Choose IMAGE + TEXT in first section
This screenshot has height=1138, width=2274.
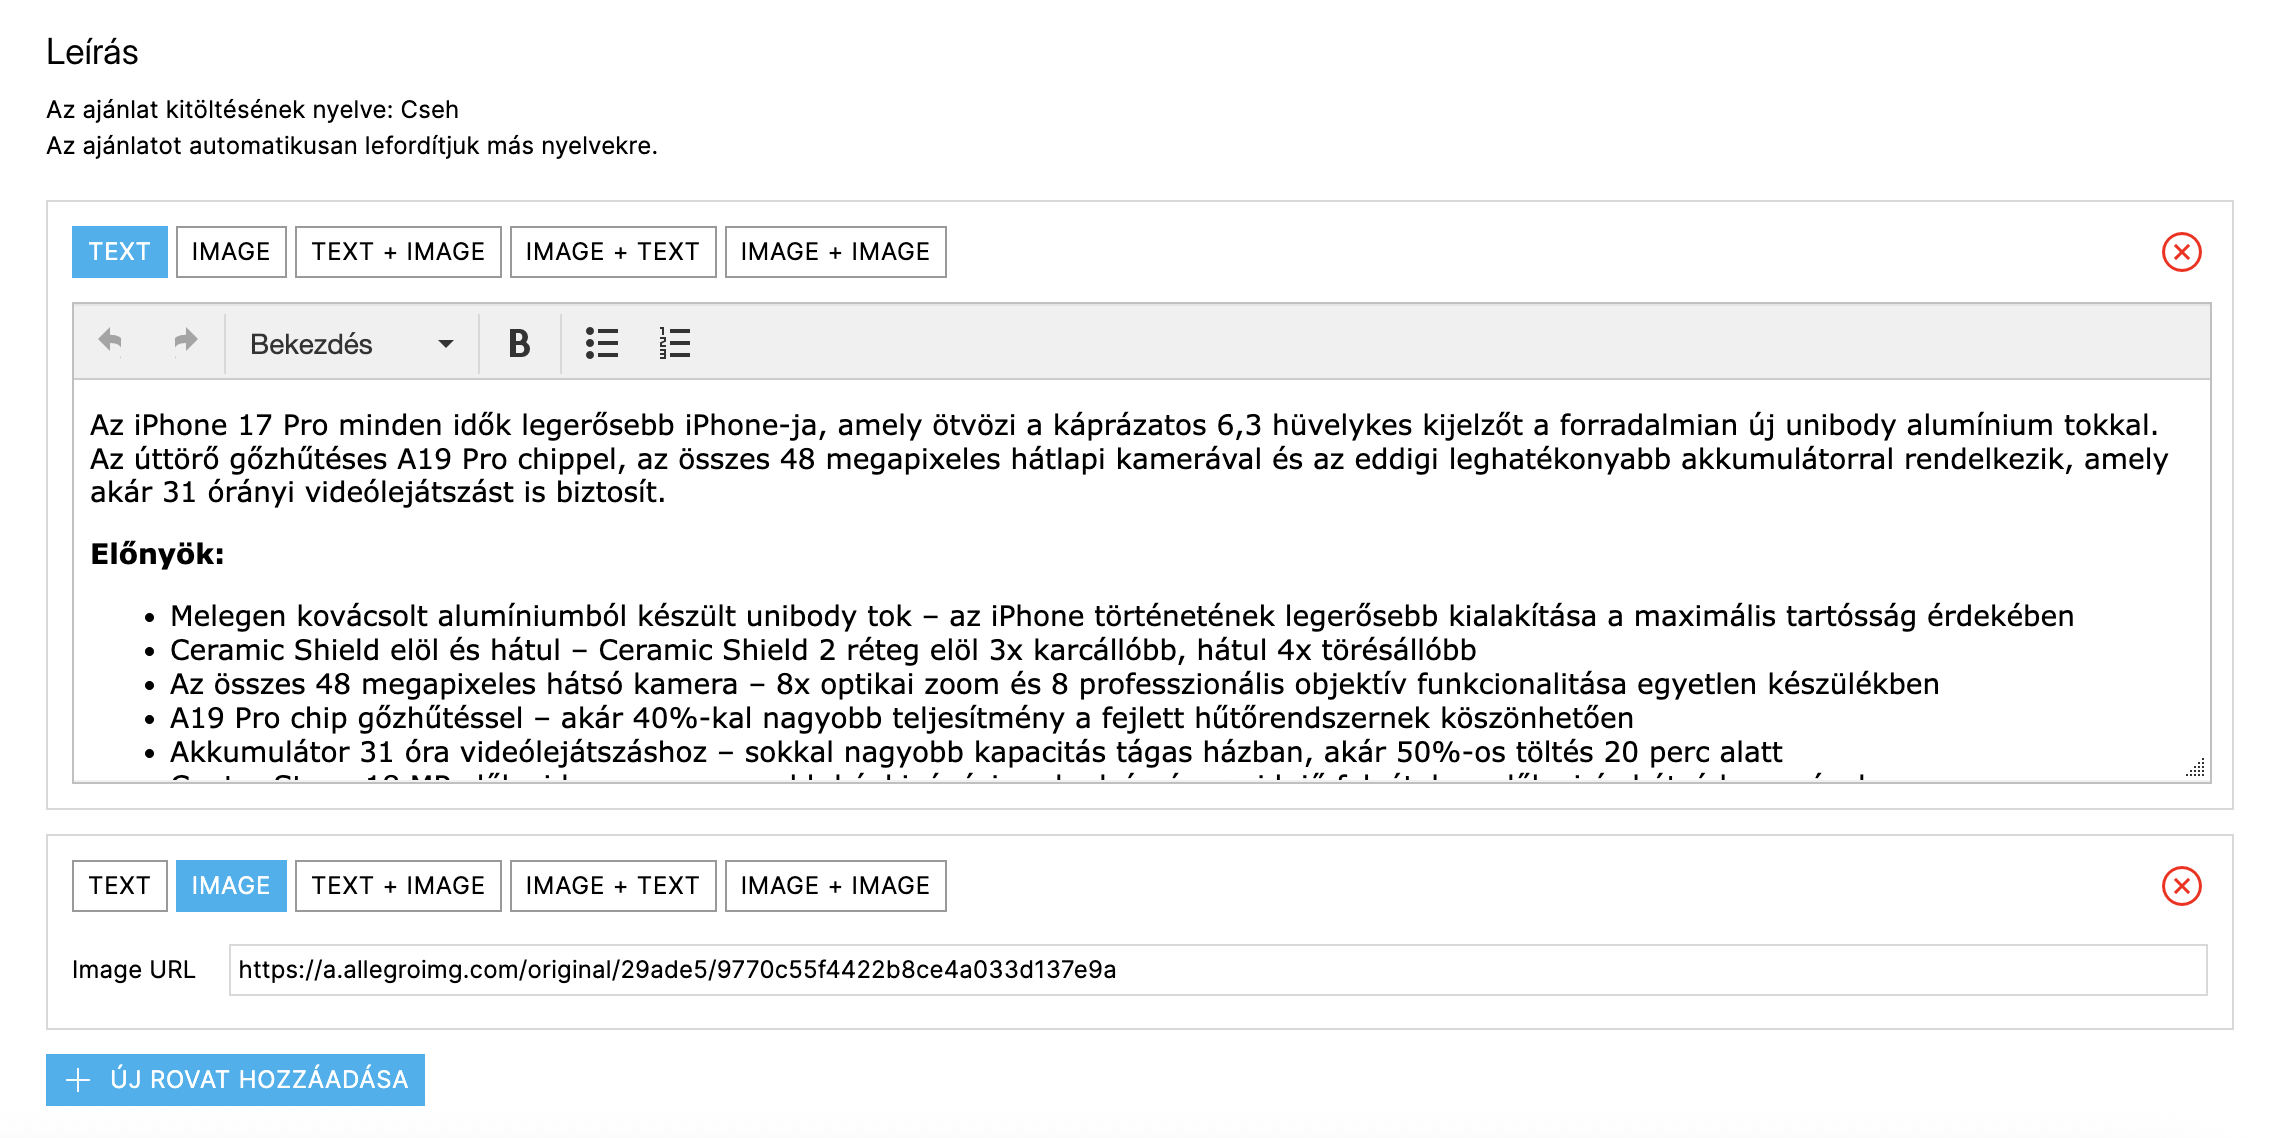click(612, 252)
